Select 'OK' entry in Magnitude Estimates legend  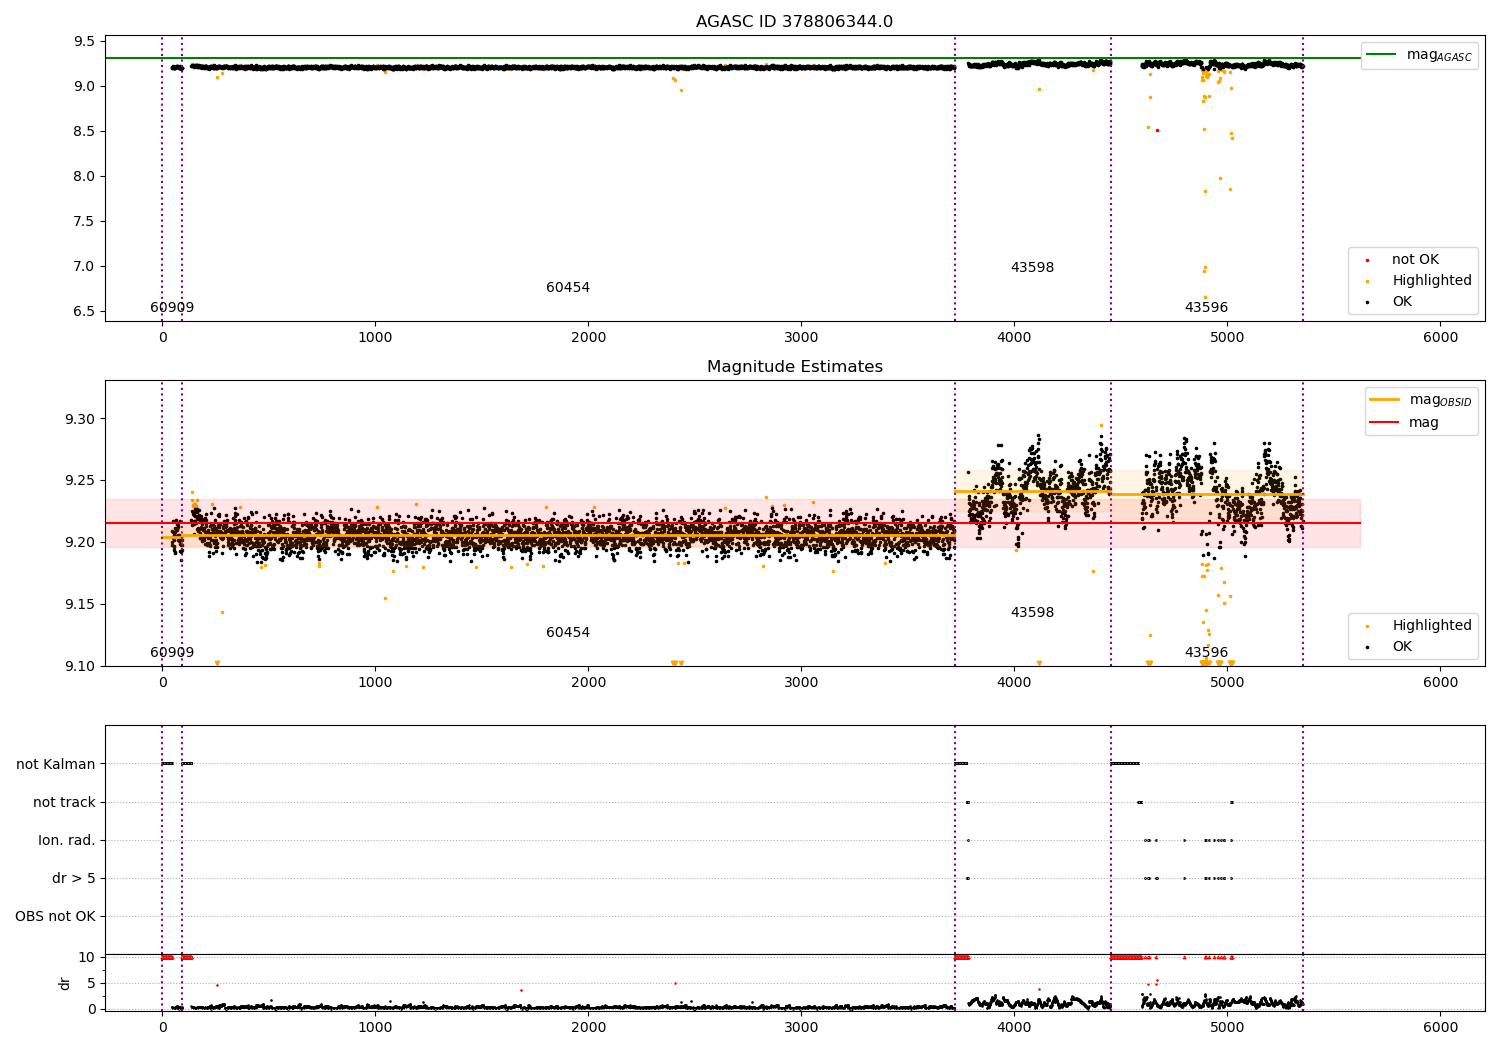(x=1402, y=647)
